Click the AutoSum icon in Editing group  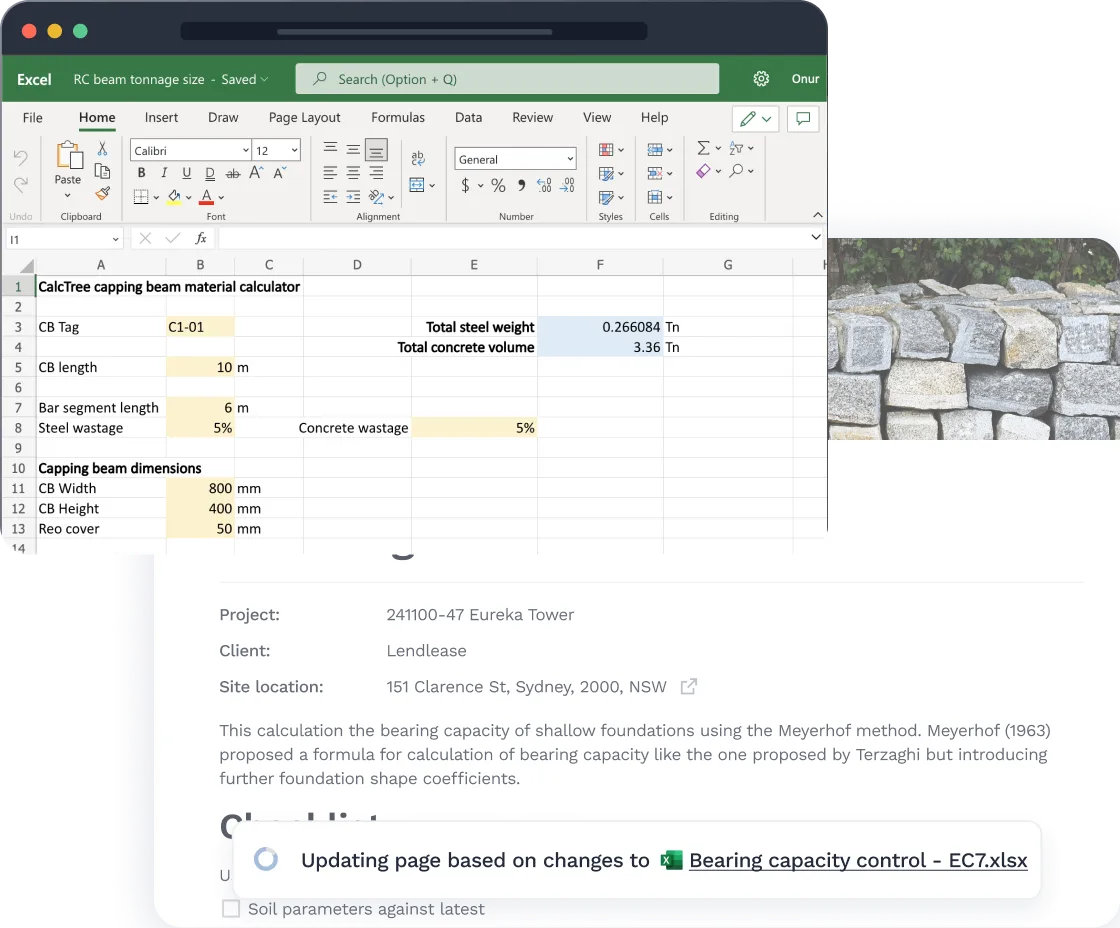[x=704, y=148]
